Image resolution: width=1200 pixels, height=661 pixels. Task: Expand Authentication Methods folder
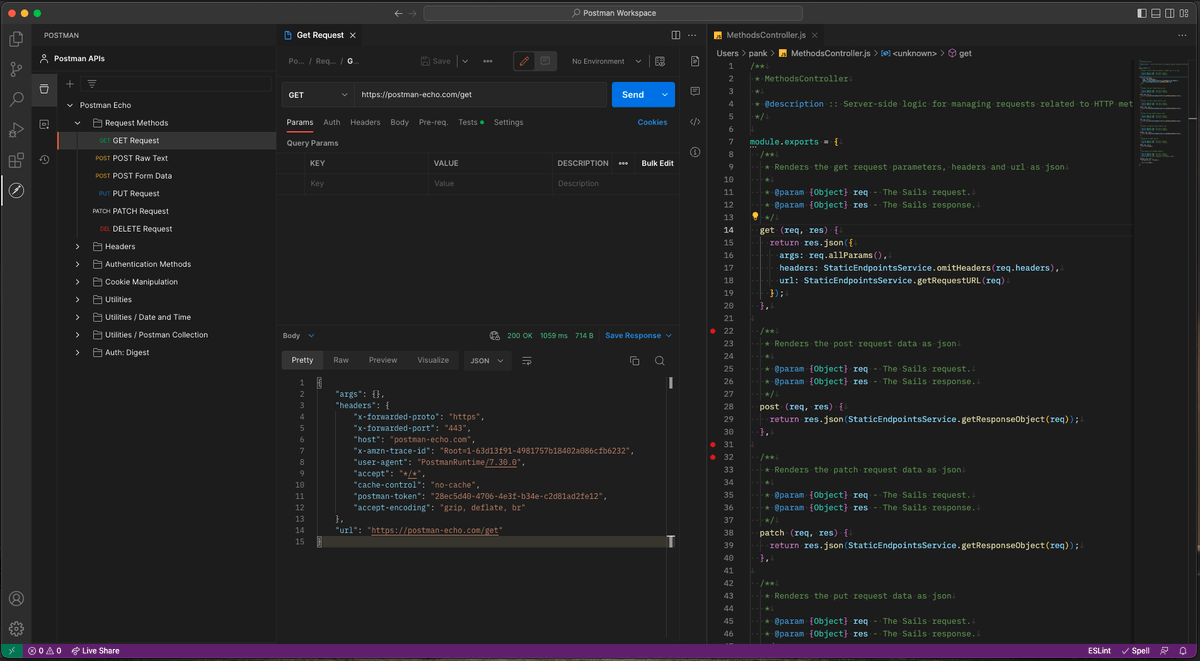click(78, 264)
